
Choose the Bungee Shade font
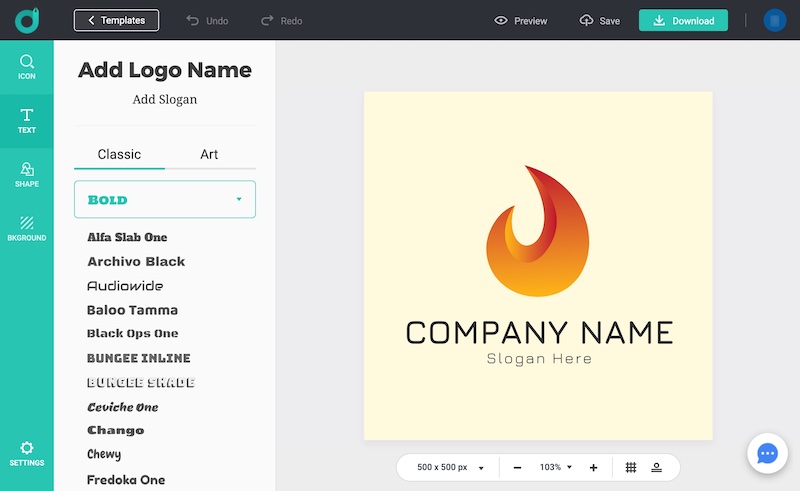point(141,382)
